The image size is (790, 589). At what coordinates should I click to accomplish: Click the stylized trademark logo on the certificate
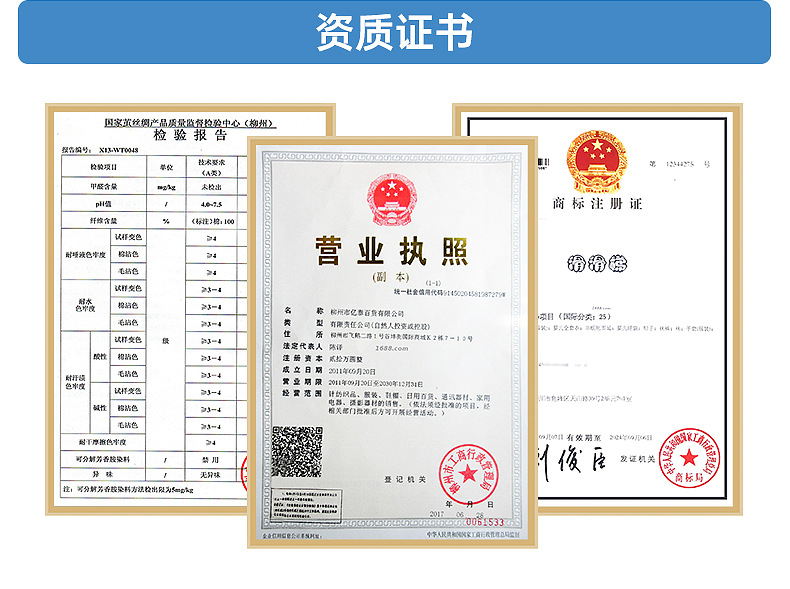(597, 263)
